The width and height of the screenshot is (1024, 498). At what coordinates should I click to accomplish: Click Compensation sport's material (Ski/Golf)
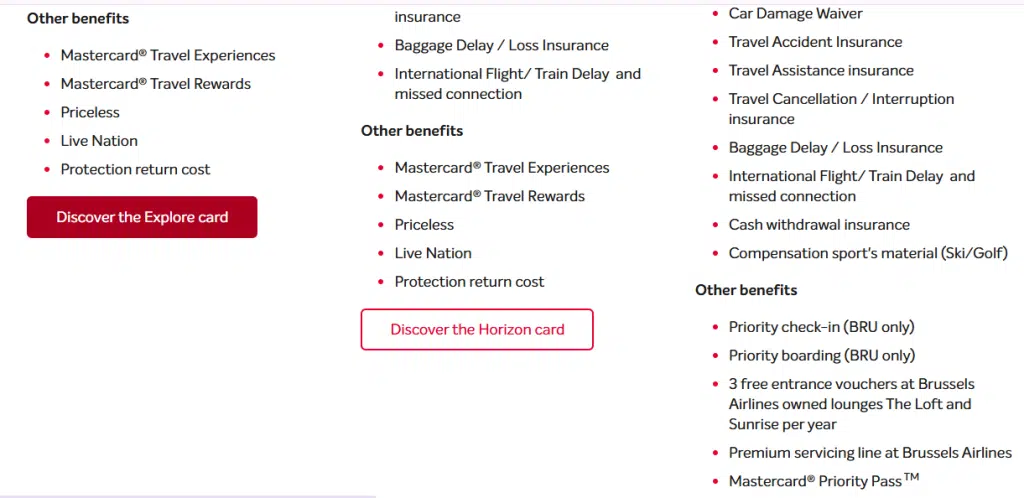tap(868, 253)
